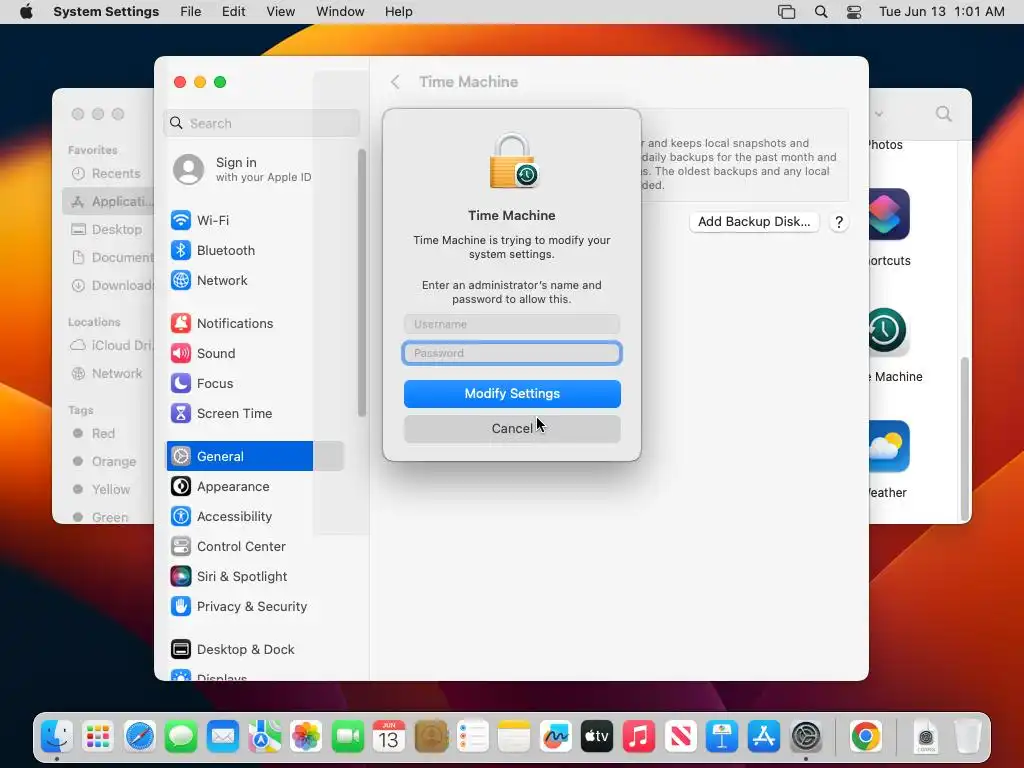The height and width of the screenshot is (768, 1024).
Task: Launch Safari from the Dock
Action: click(140, 737)
